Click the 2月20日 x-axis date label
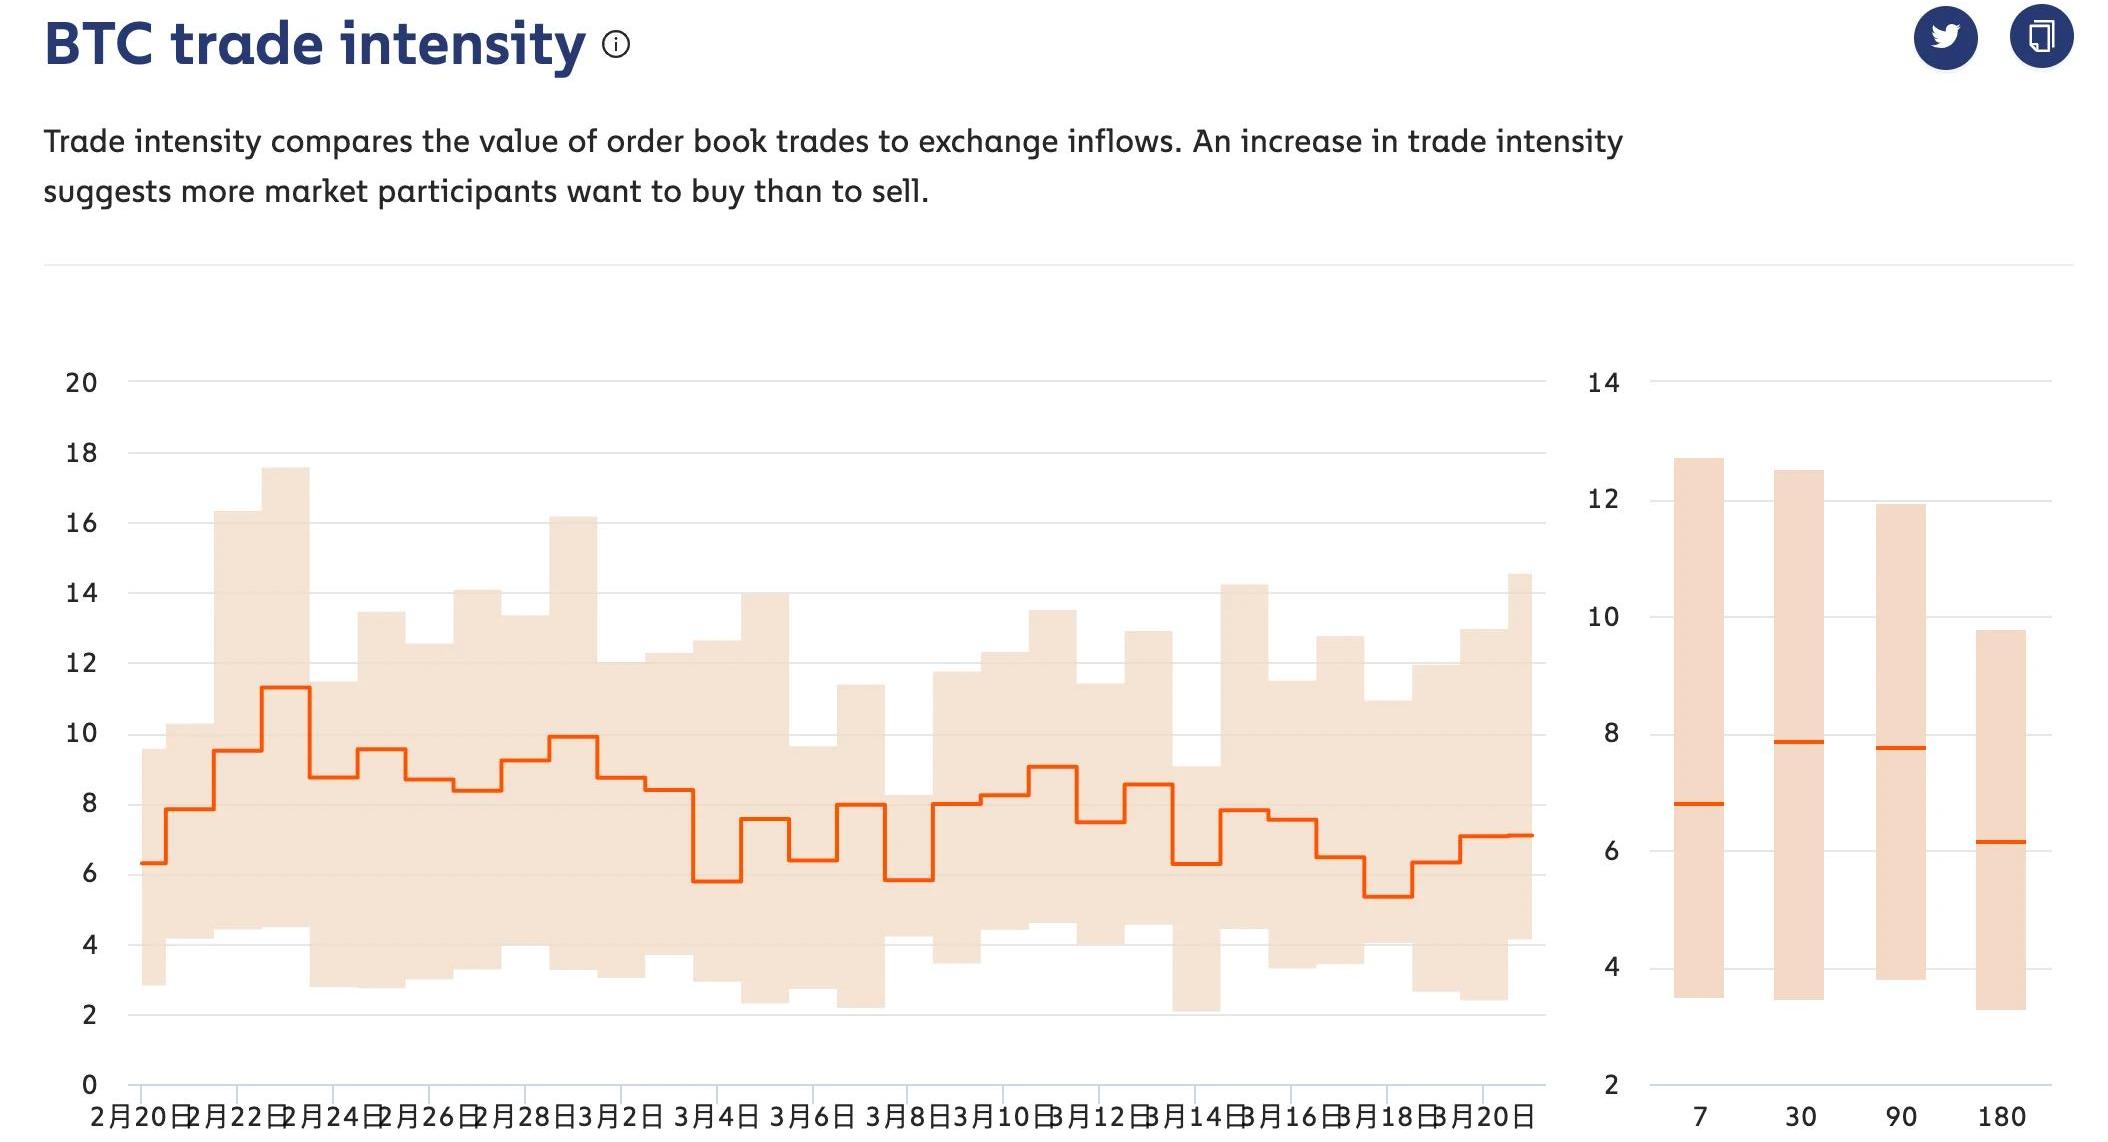The width and height of the screenshot is (2108, 1142). (141, 1117)
